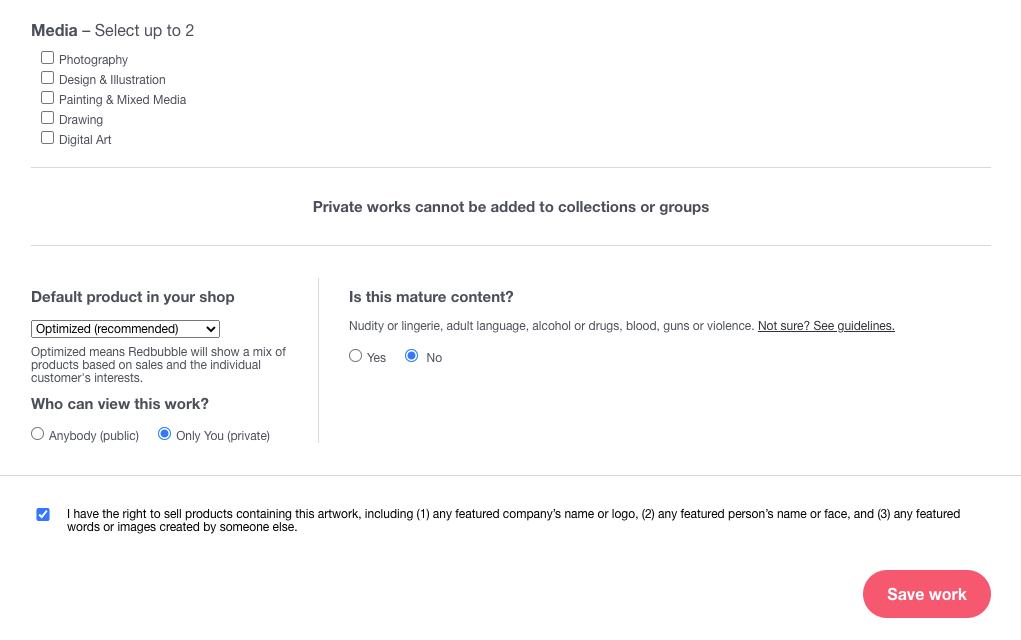
Task: Open the Optimized (recommended) product dropdown
Action: point(125,329)
